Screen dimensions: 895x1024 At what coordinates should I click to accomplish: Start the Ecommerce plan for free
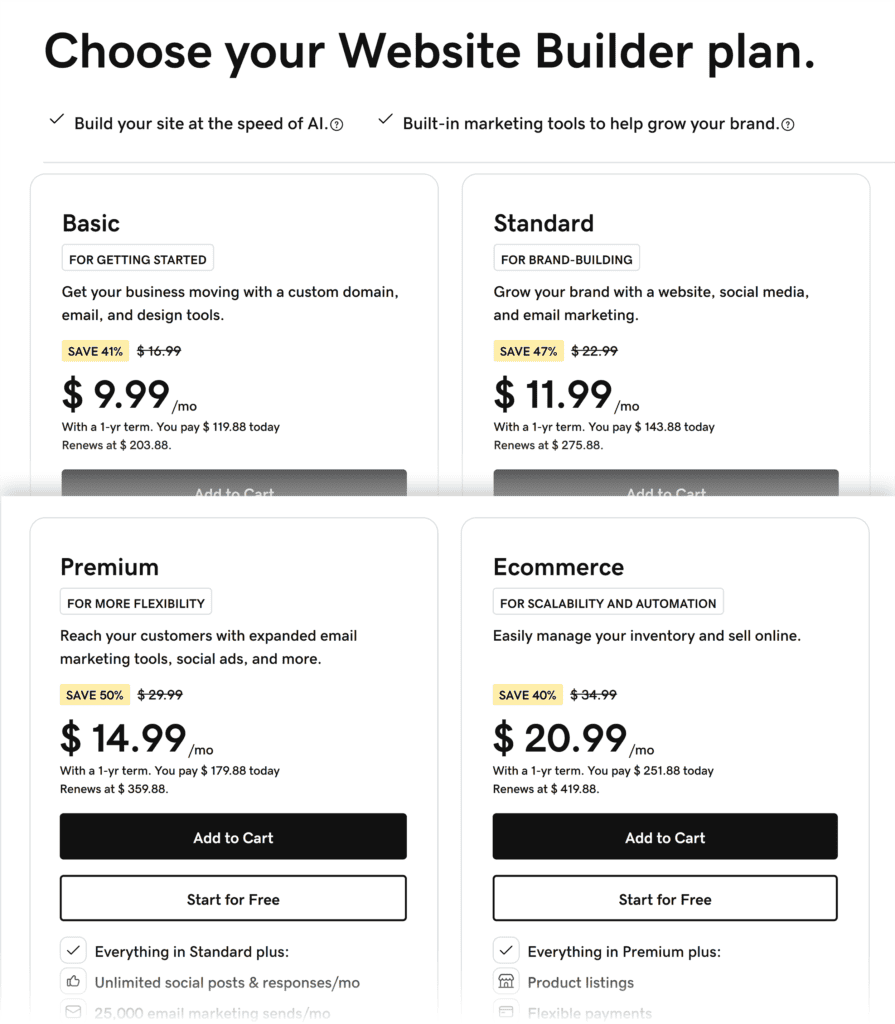[x=665, y=899]
